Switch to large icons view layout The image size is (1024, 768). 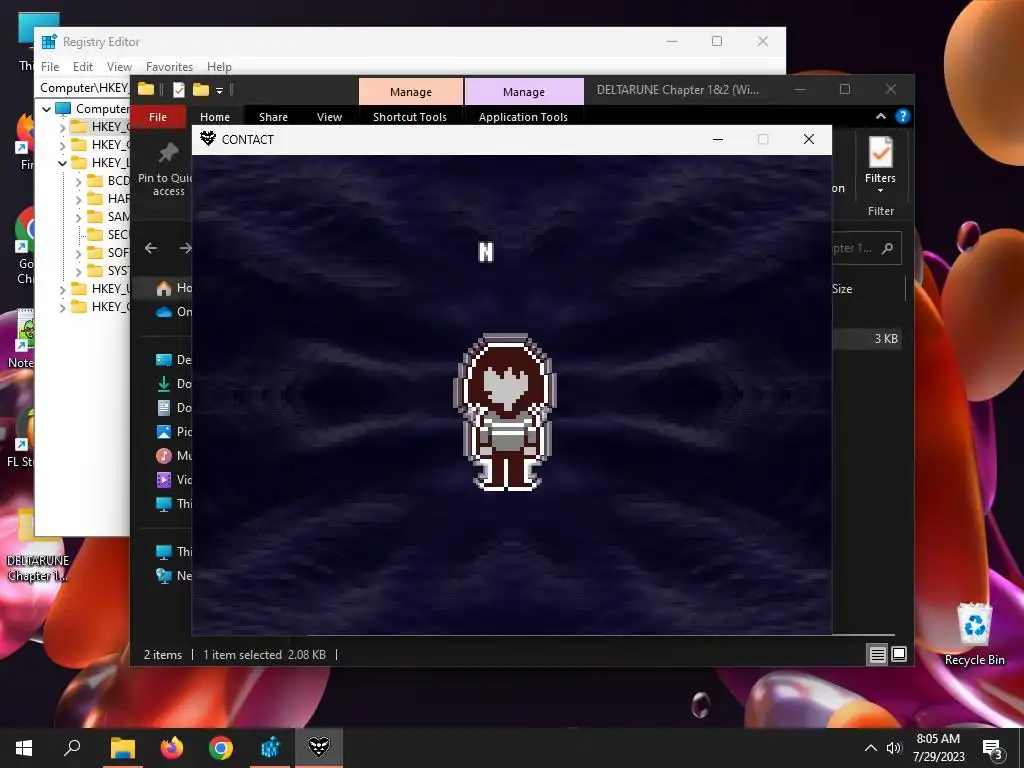click(899, 654)
